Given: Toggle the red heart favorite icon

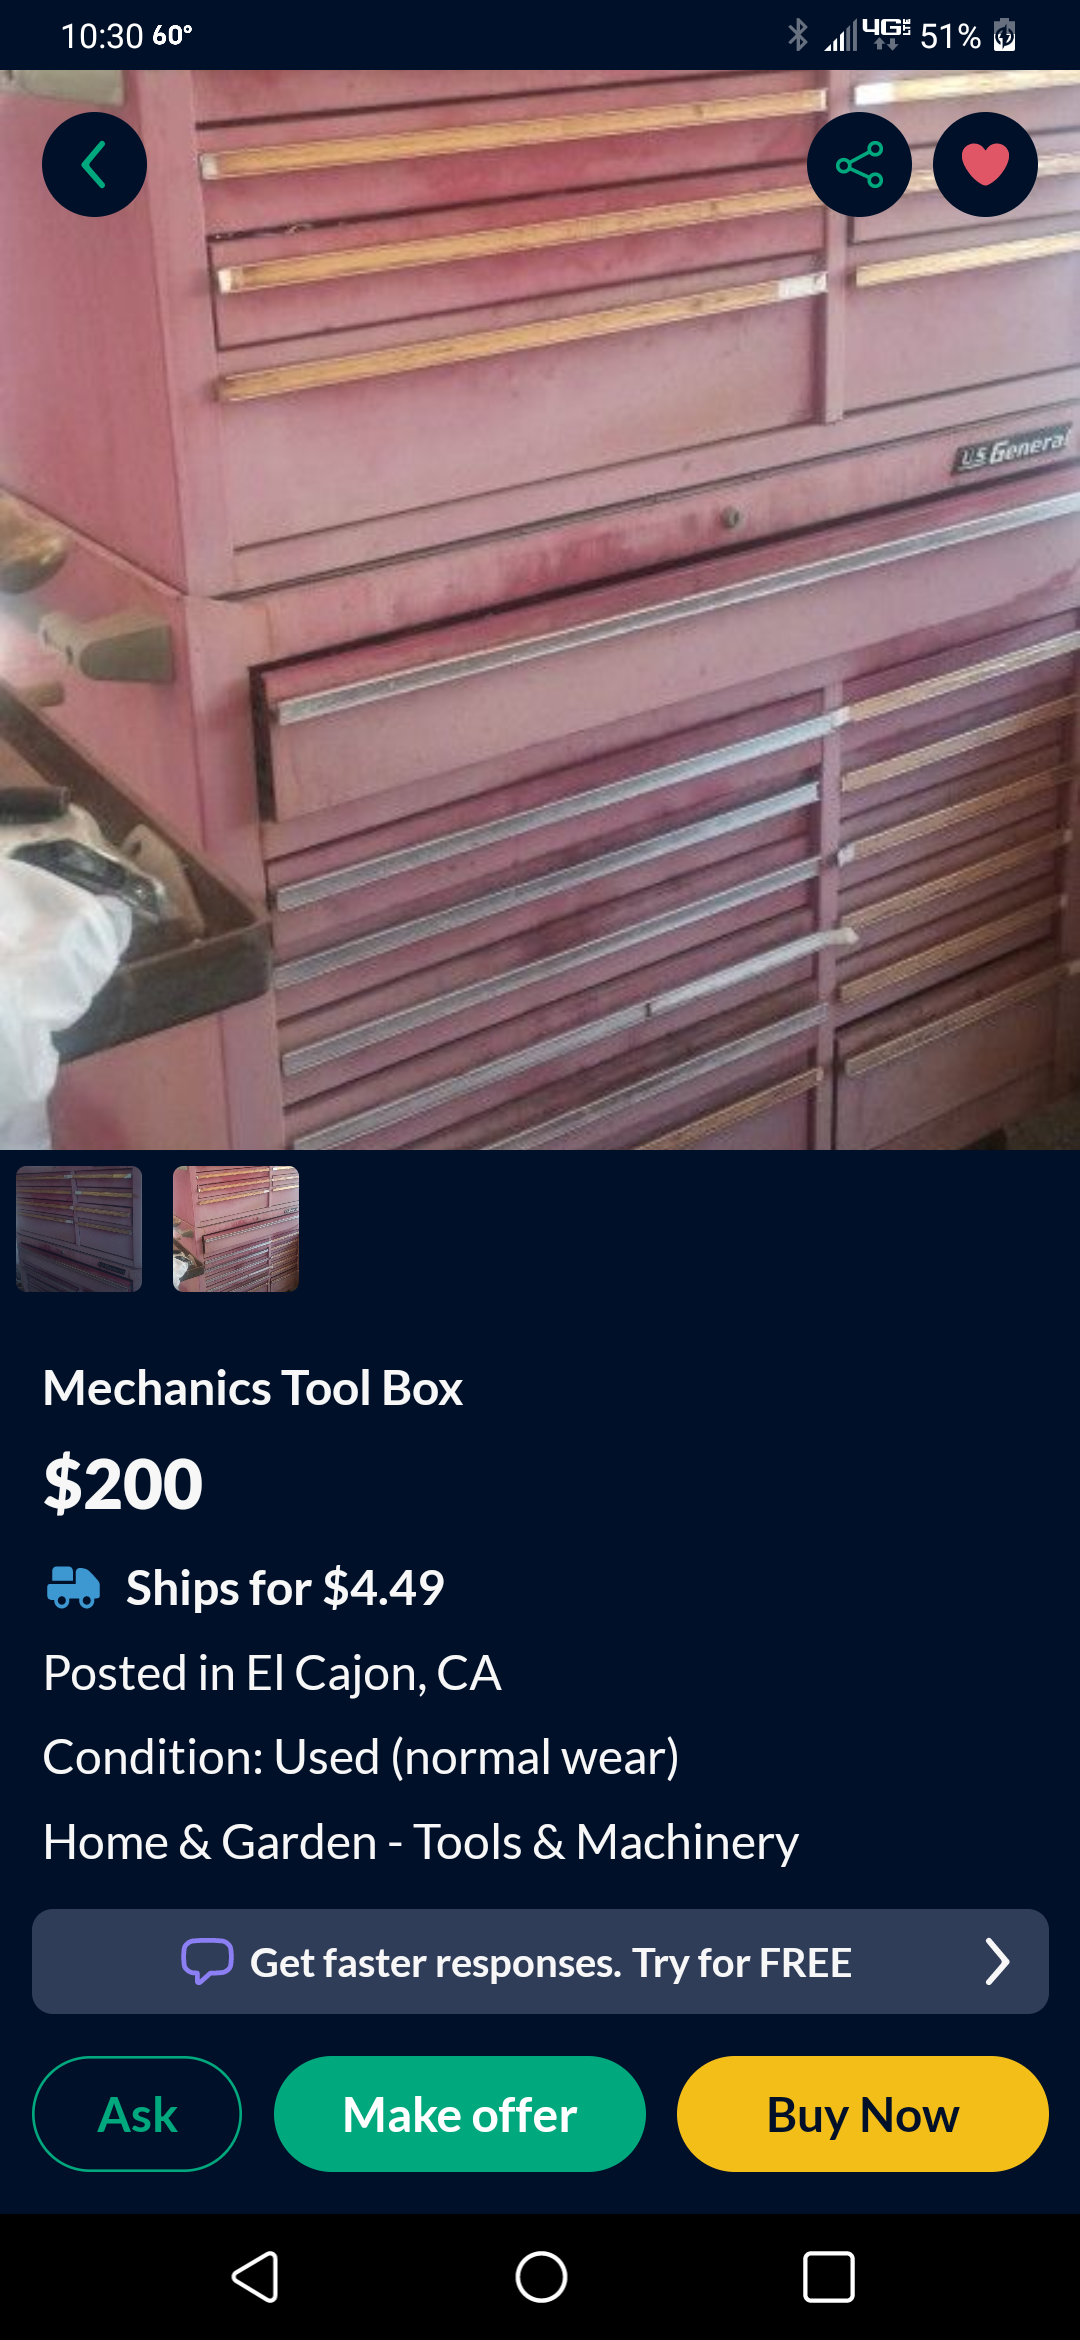Looking at the screenshot, I should 985,165.
